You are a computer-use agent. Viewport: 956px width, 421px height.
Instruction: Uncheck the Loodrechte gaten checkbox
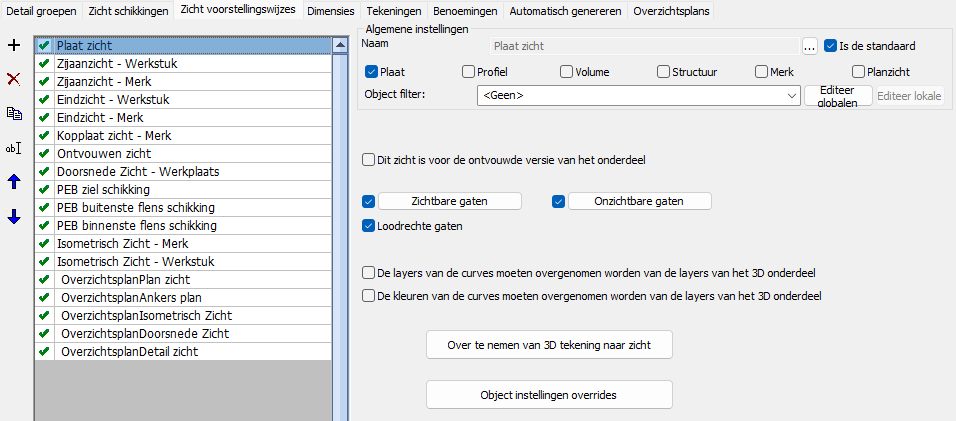(369, 226)
